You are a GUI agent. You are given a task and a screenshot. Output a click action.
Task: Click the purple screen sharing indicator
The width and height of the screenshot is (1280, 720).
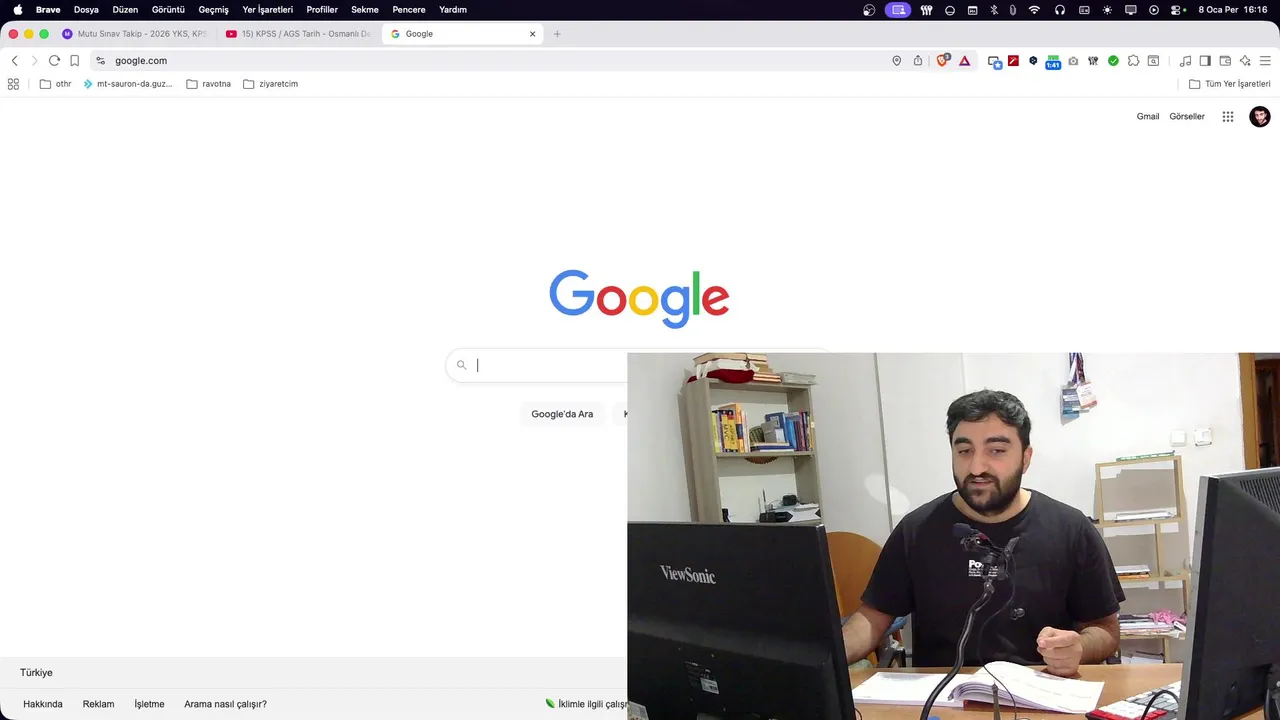[898, 10]
